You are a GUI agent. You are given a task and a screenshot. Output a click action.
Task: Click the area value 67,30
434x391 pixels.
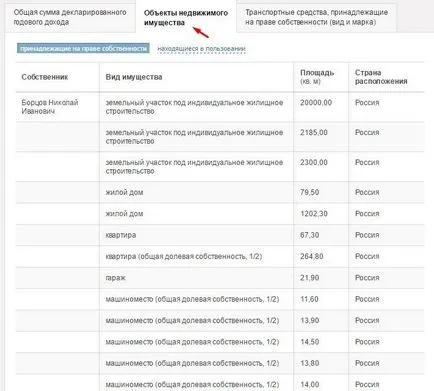[x=310, y=235]
